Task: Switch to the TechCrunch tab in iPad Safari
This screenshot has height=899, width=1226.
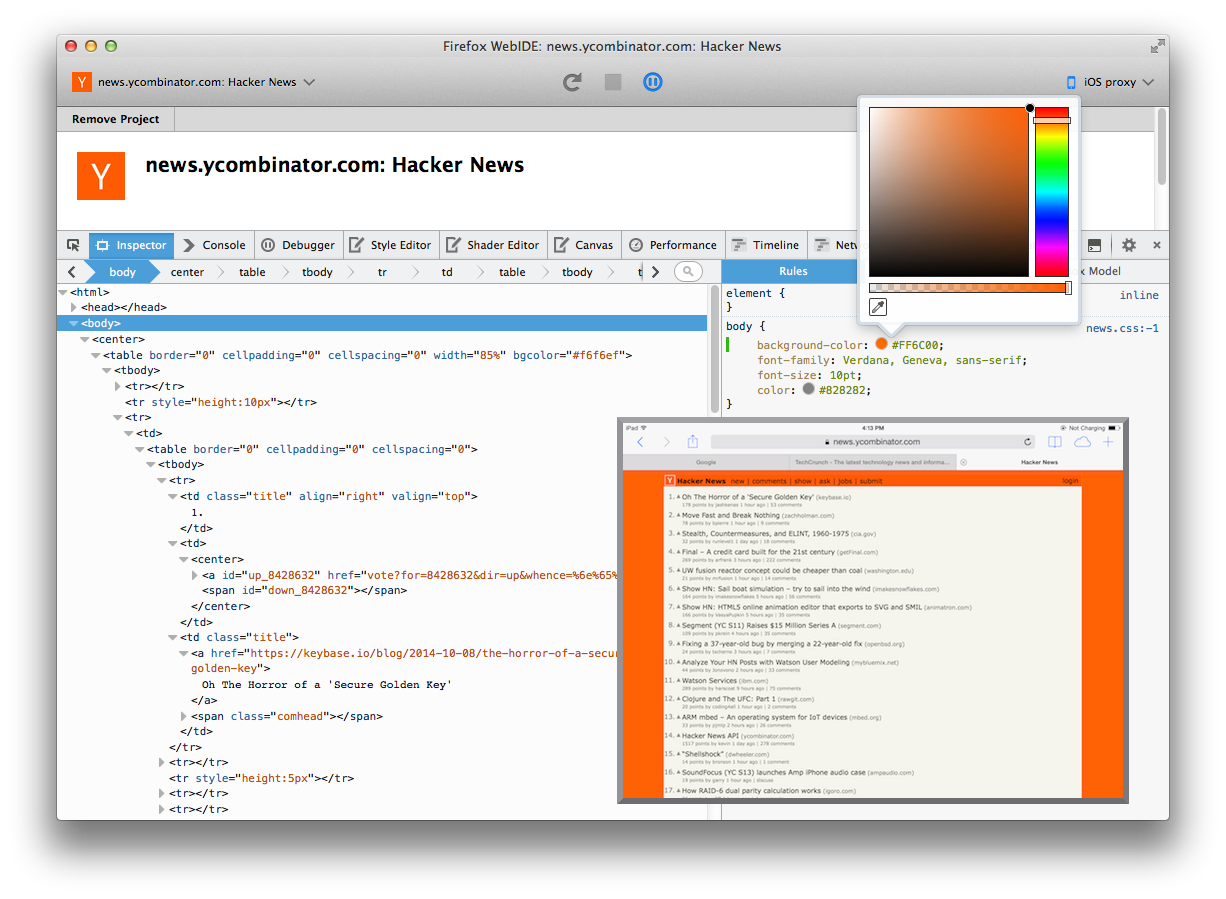Action: [x=872, y=462]
